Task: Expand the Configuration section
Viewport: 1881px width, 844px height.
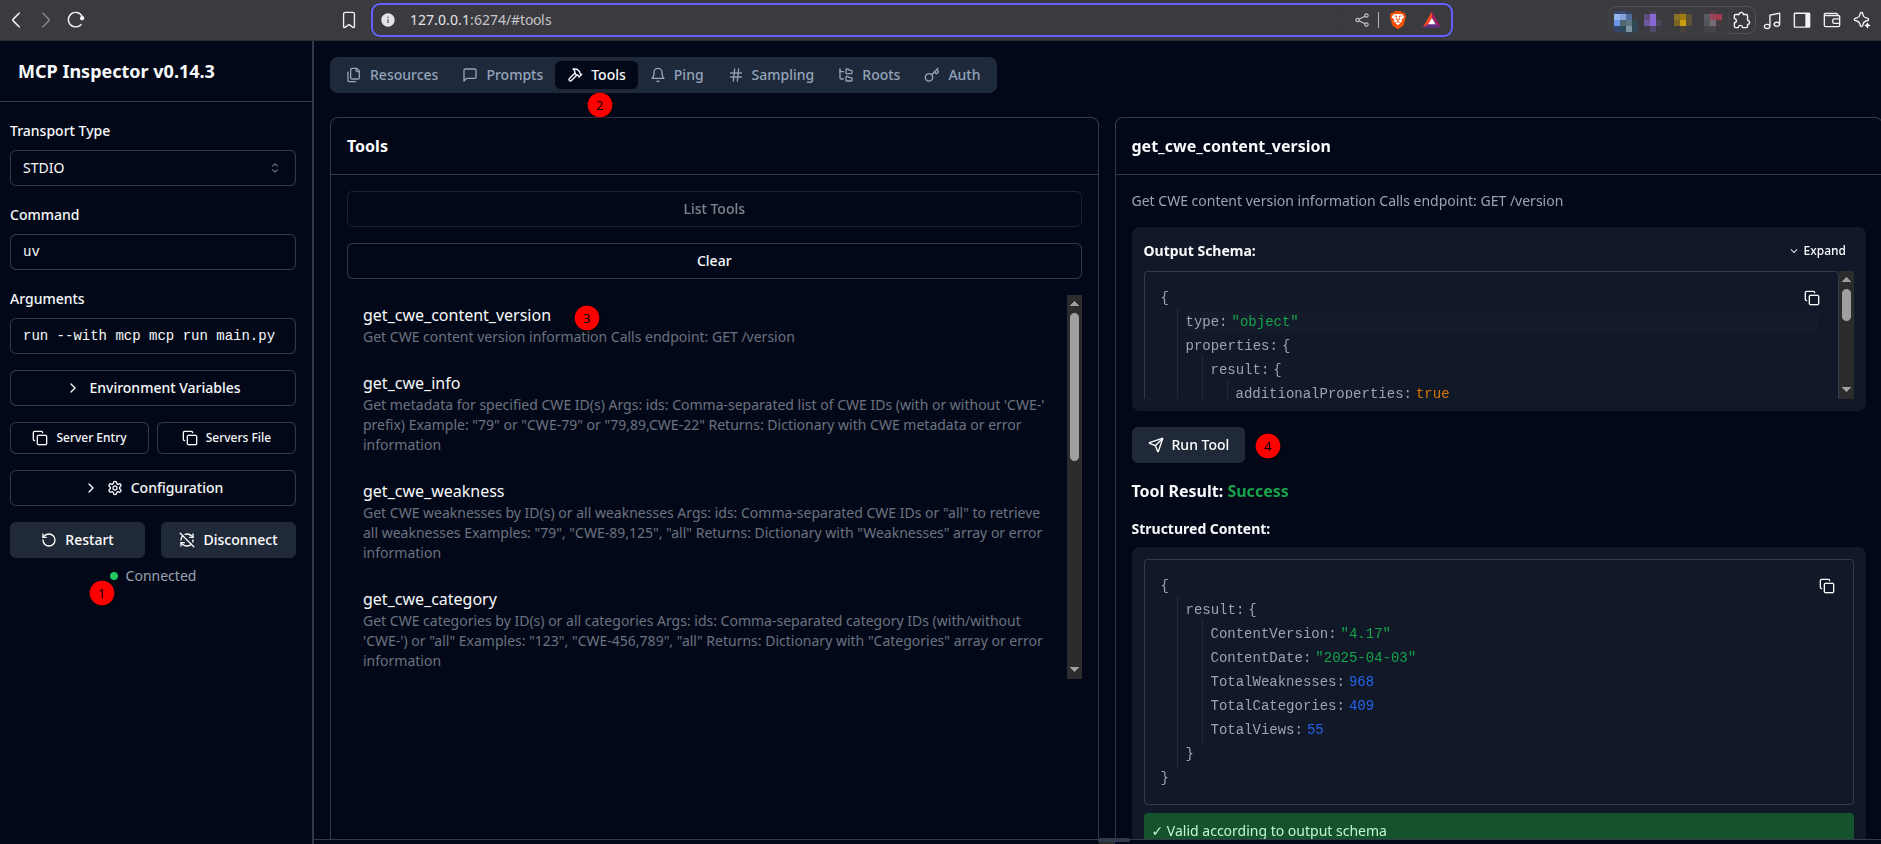Action: pyautogui.click(x=153, y=488)
